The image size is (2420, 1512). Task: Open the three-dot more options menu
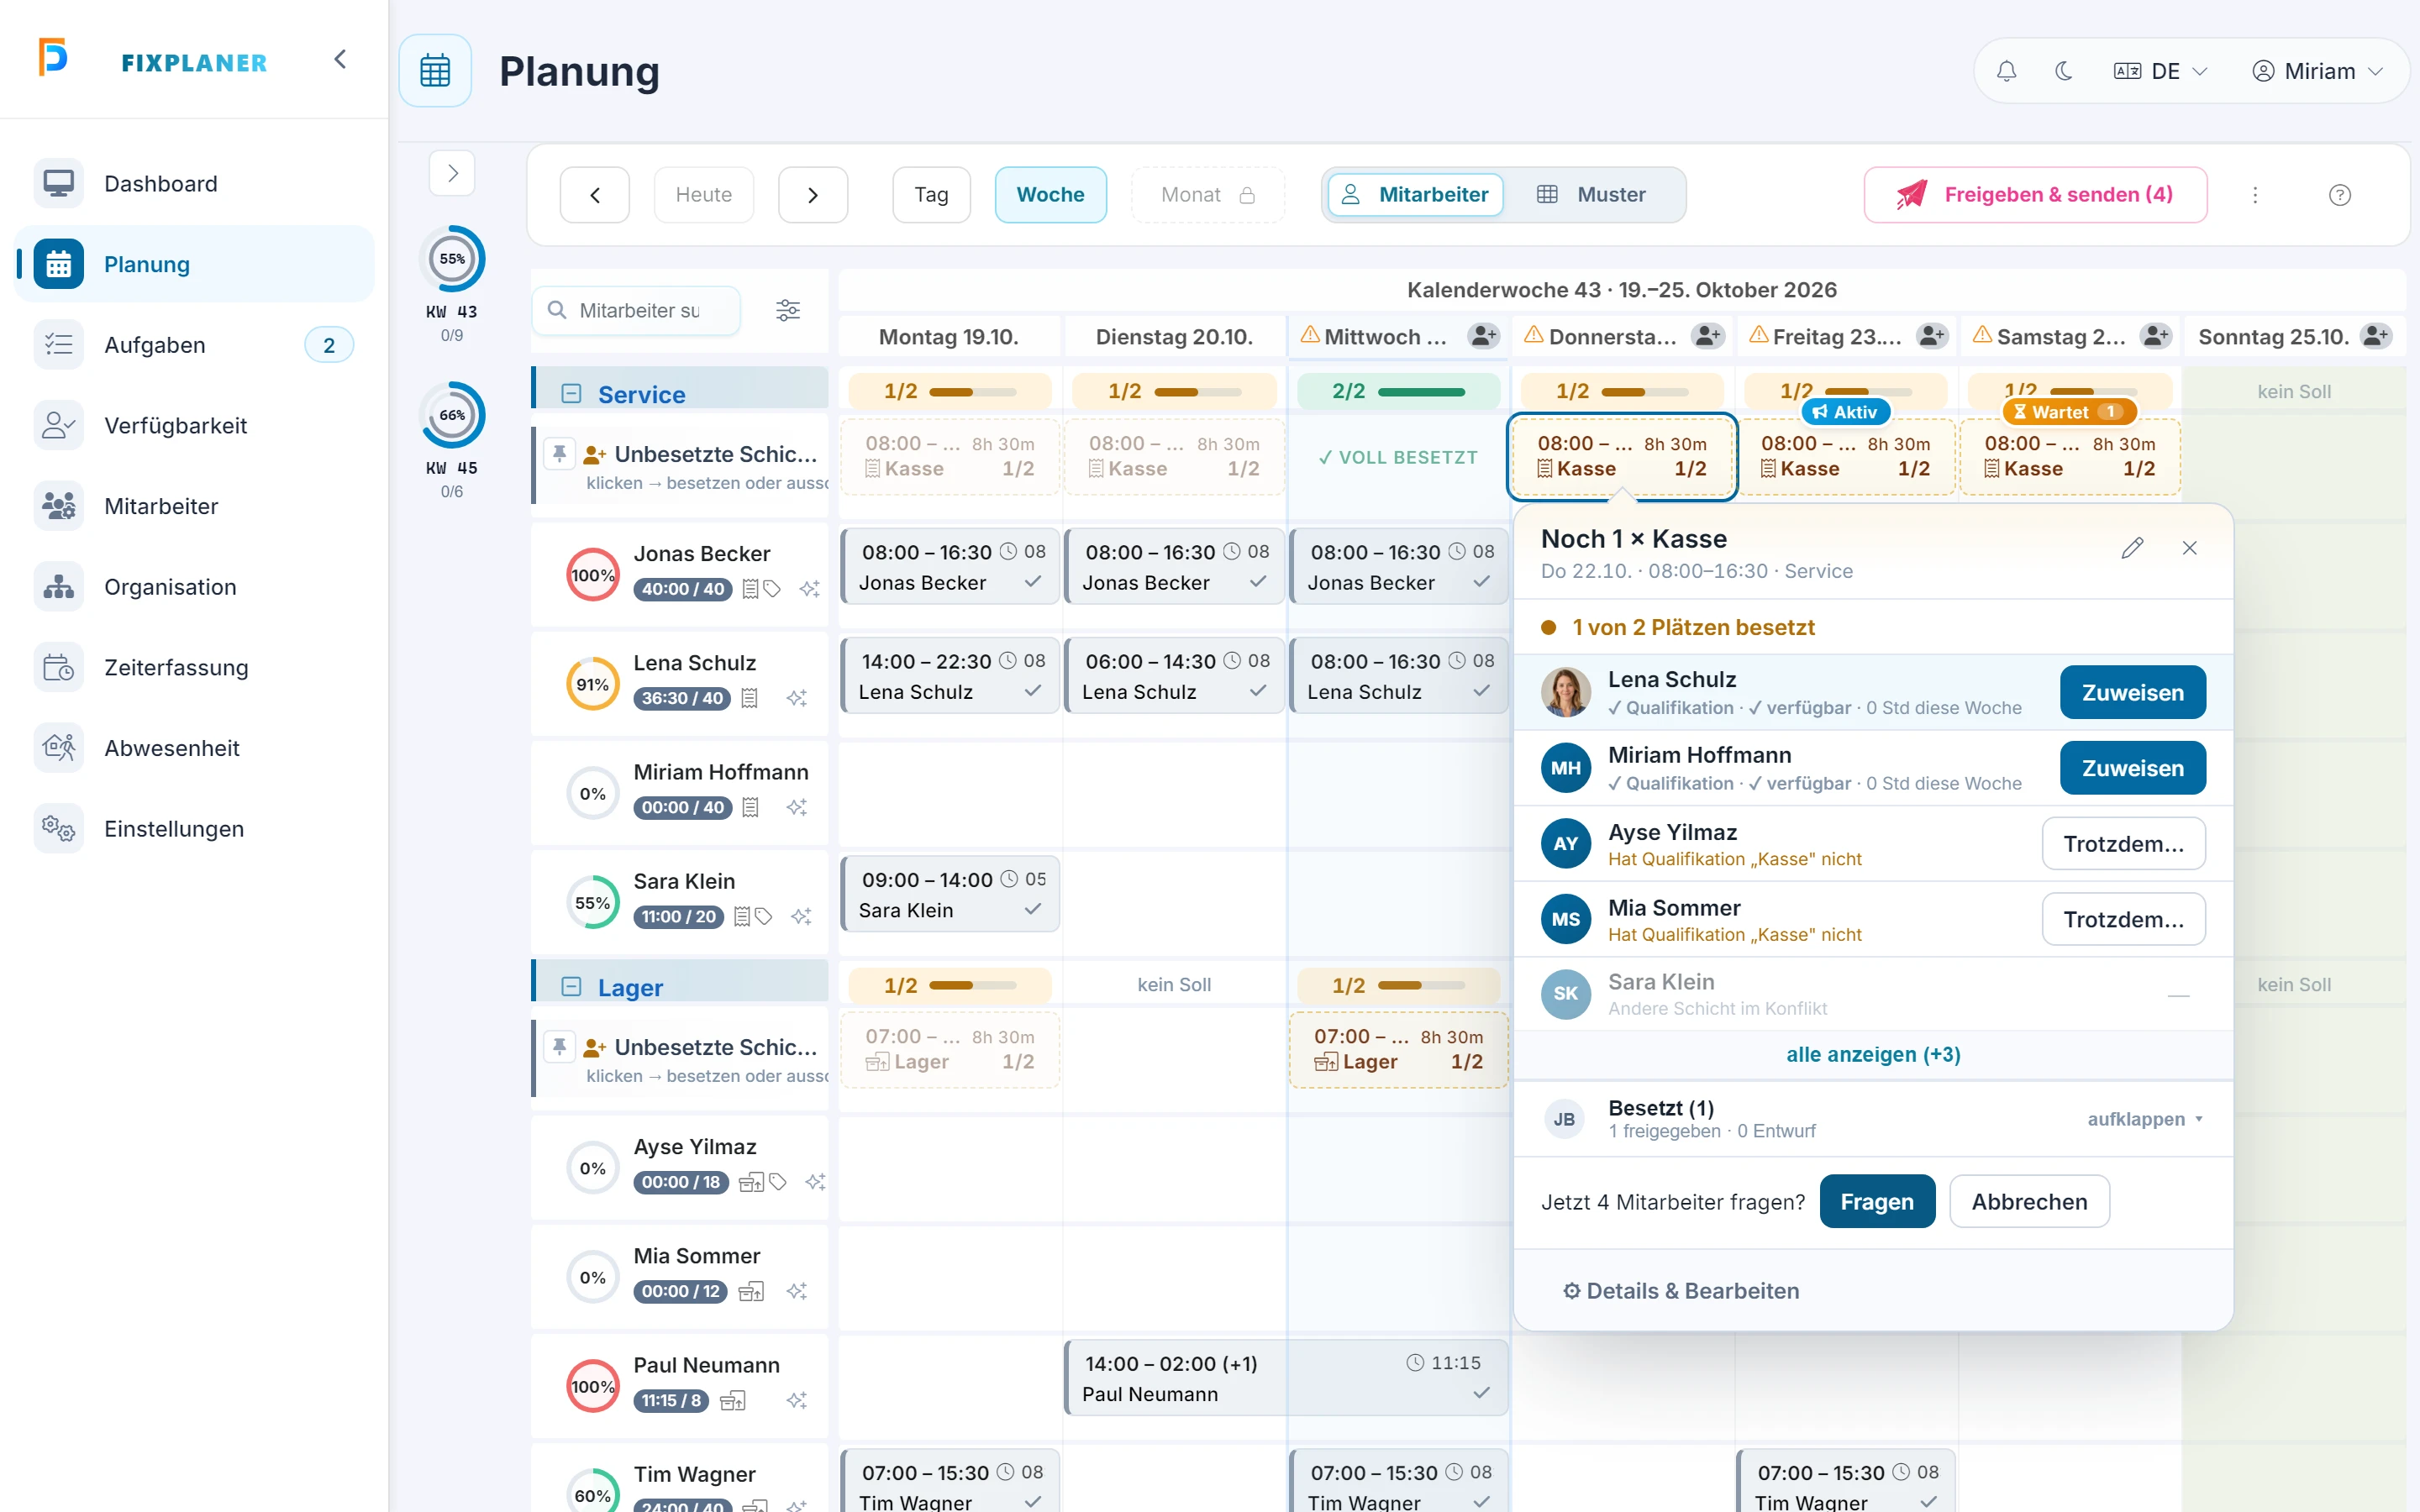coord(2255,195)
